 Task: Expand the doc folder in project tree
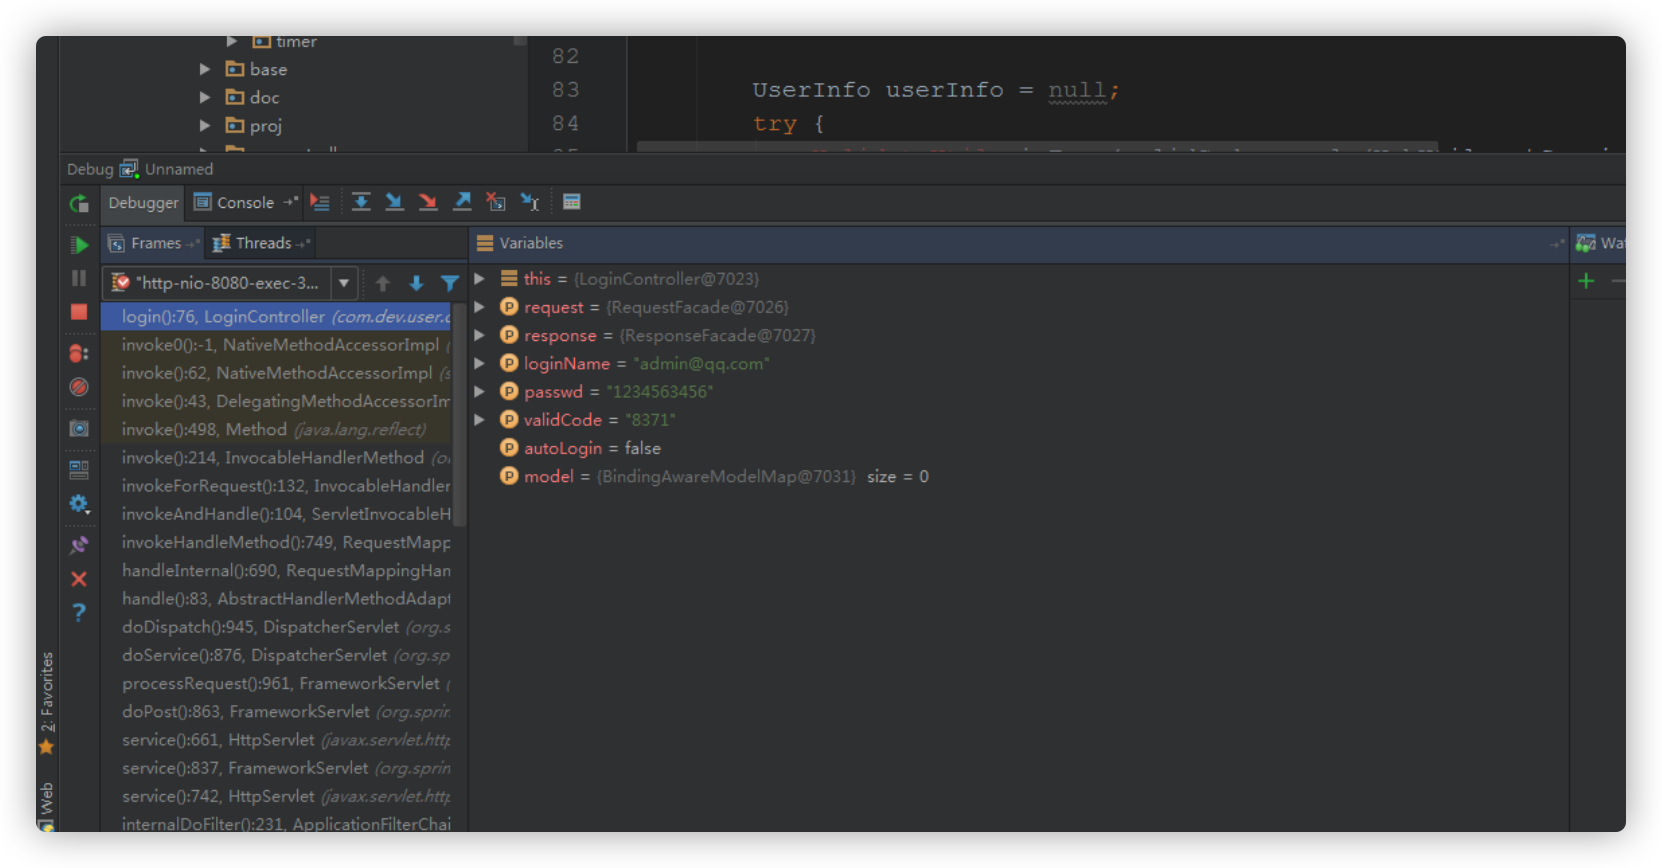[204, 97]
